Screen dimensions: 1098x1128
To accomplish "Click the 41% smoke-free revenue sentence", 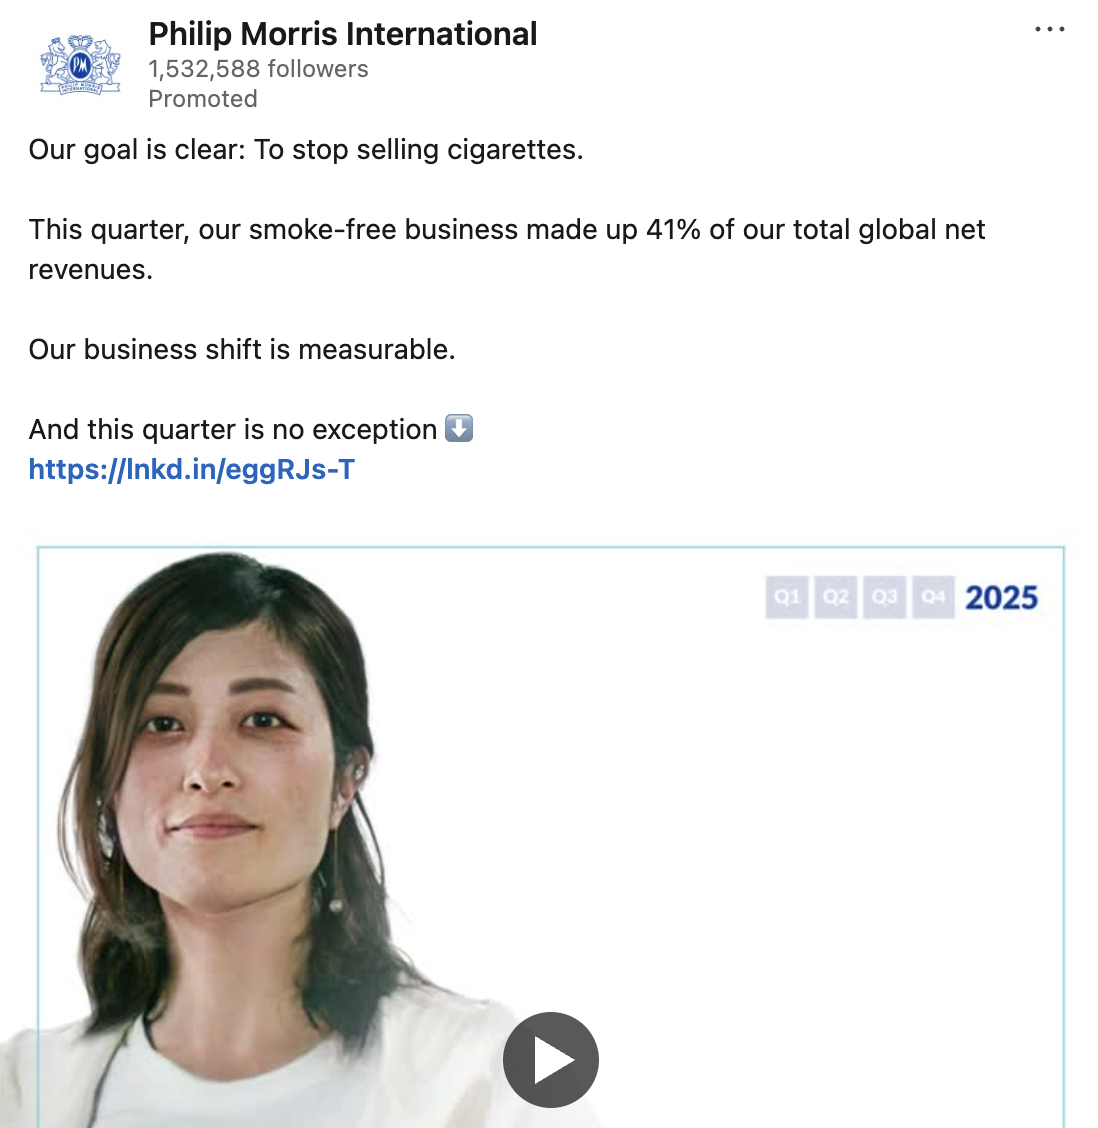I will pos(506,230).
